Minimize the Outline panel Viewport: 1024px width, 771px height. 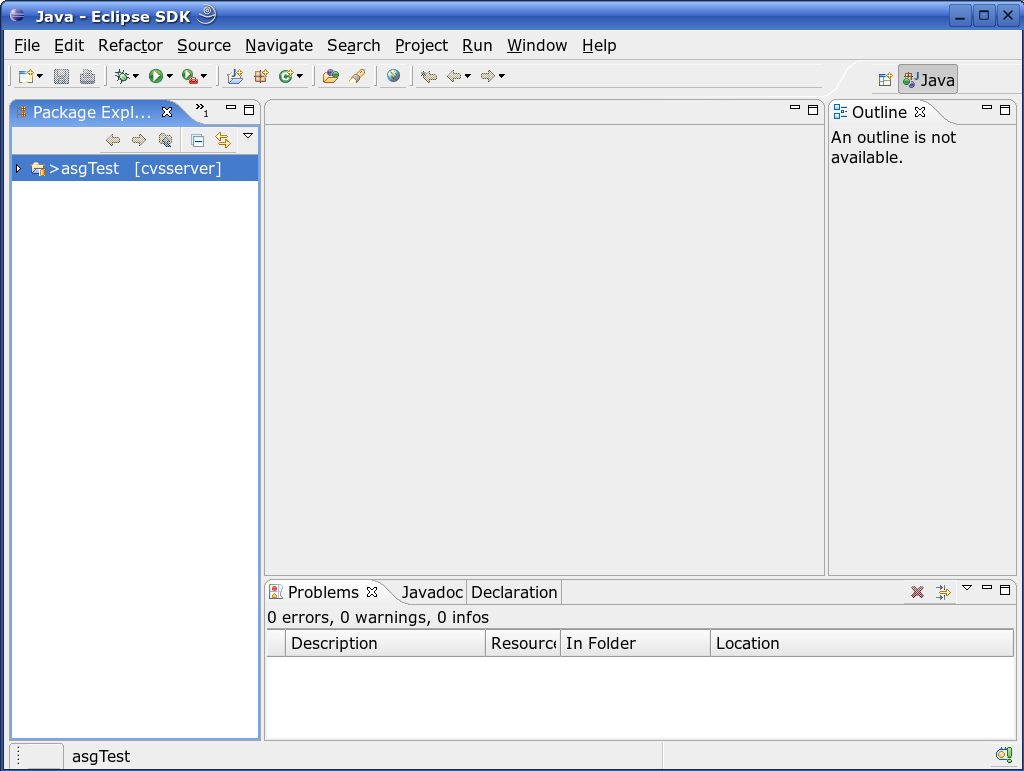pyautogui.click(x=987, y=107)
